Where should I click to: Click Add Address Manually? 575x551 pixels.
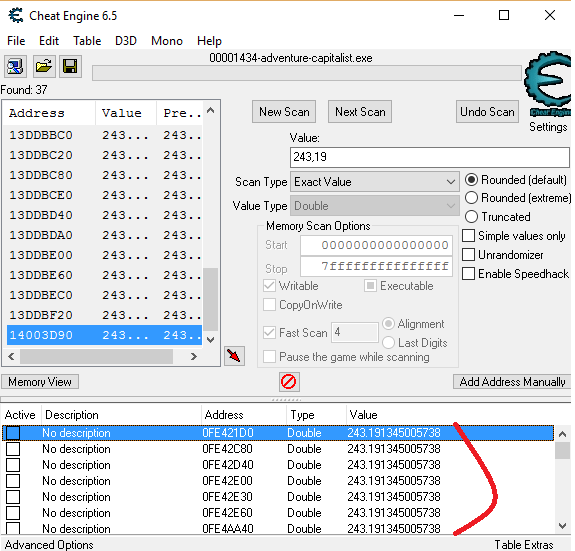[512, 382]
